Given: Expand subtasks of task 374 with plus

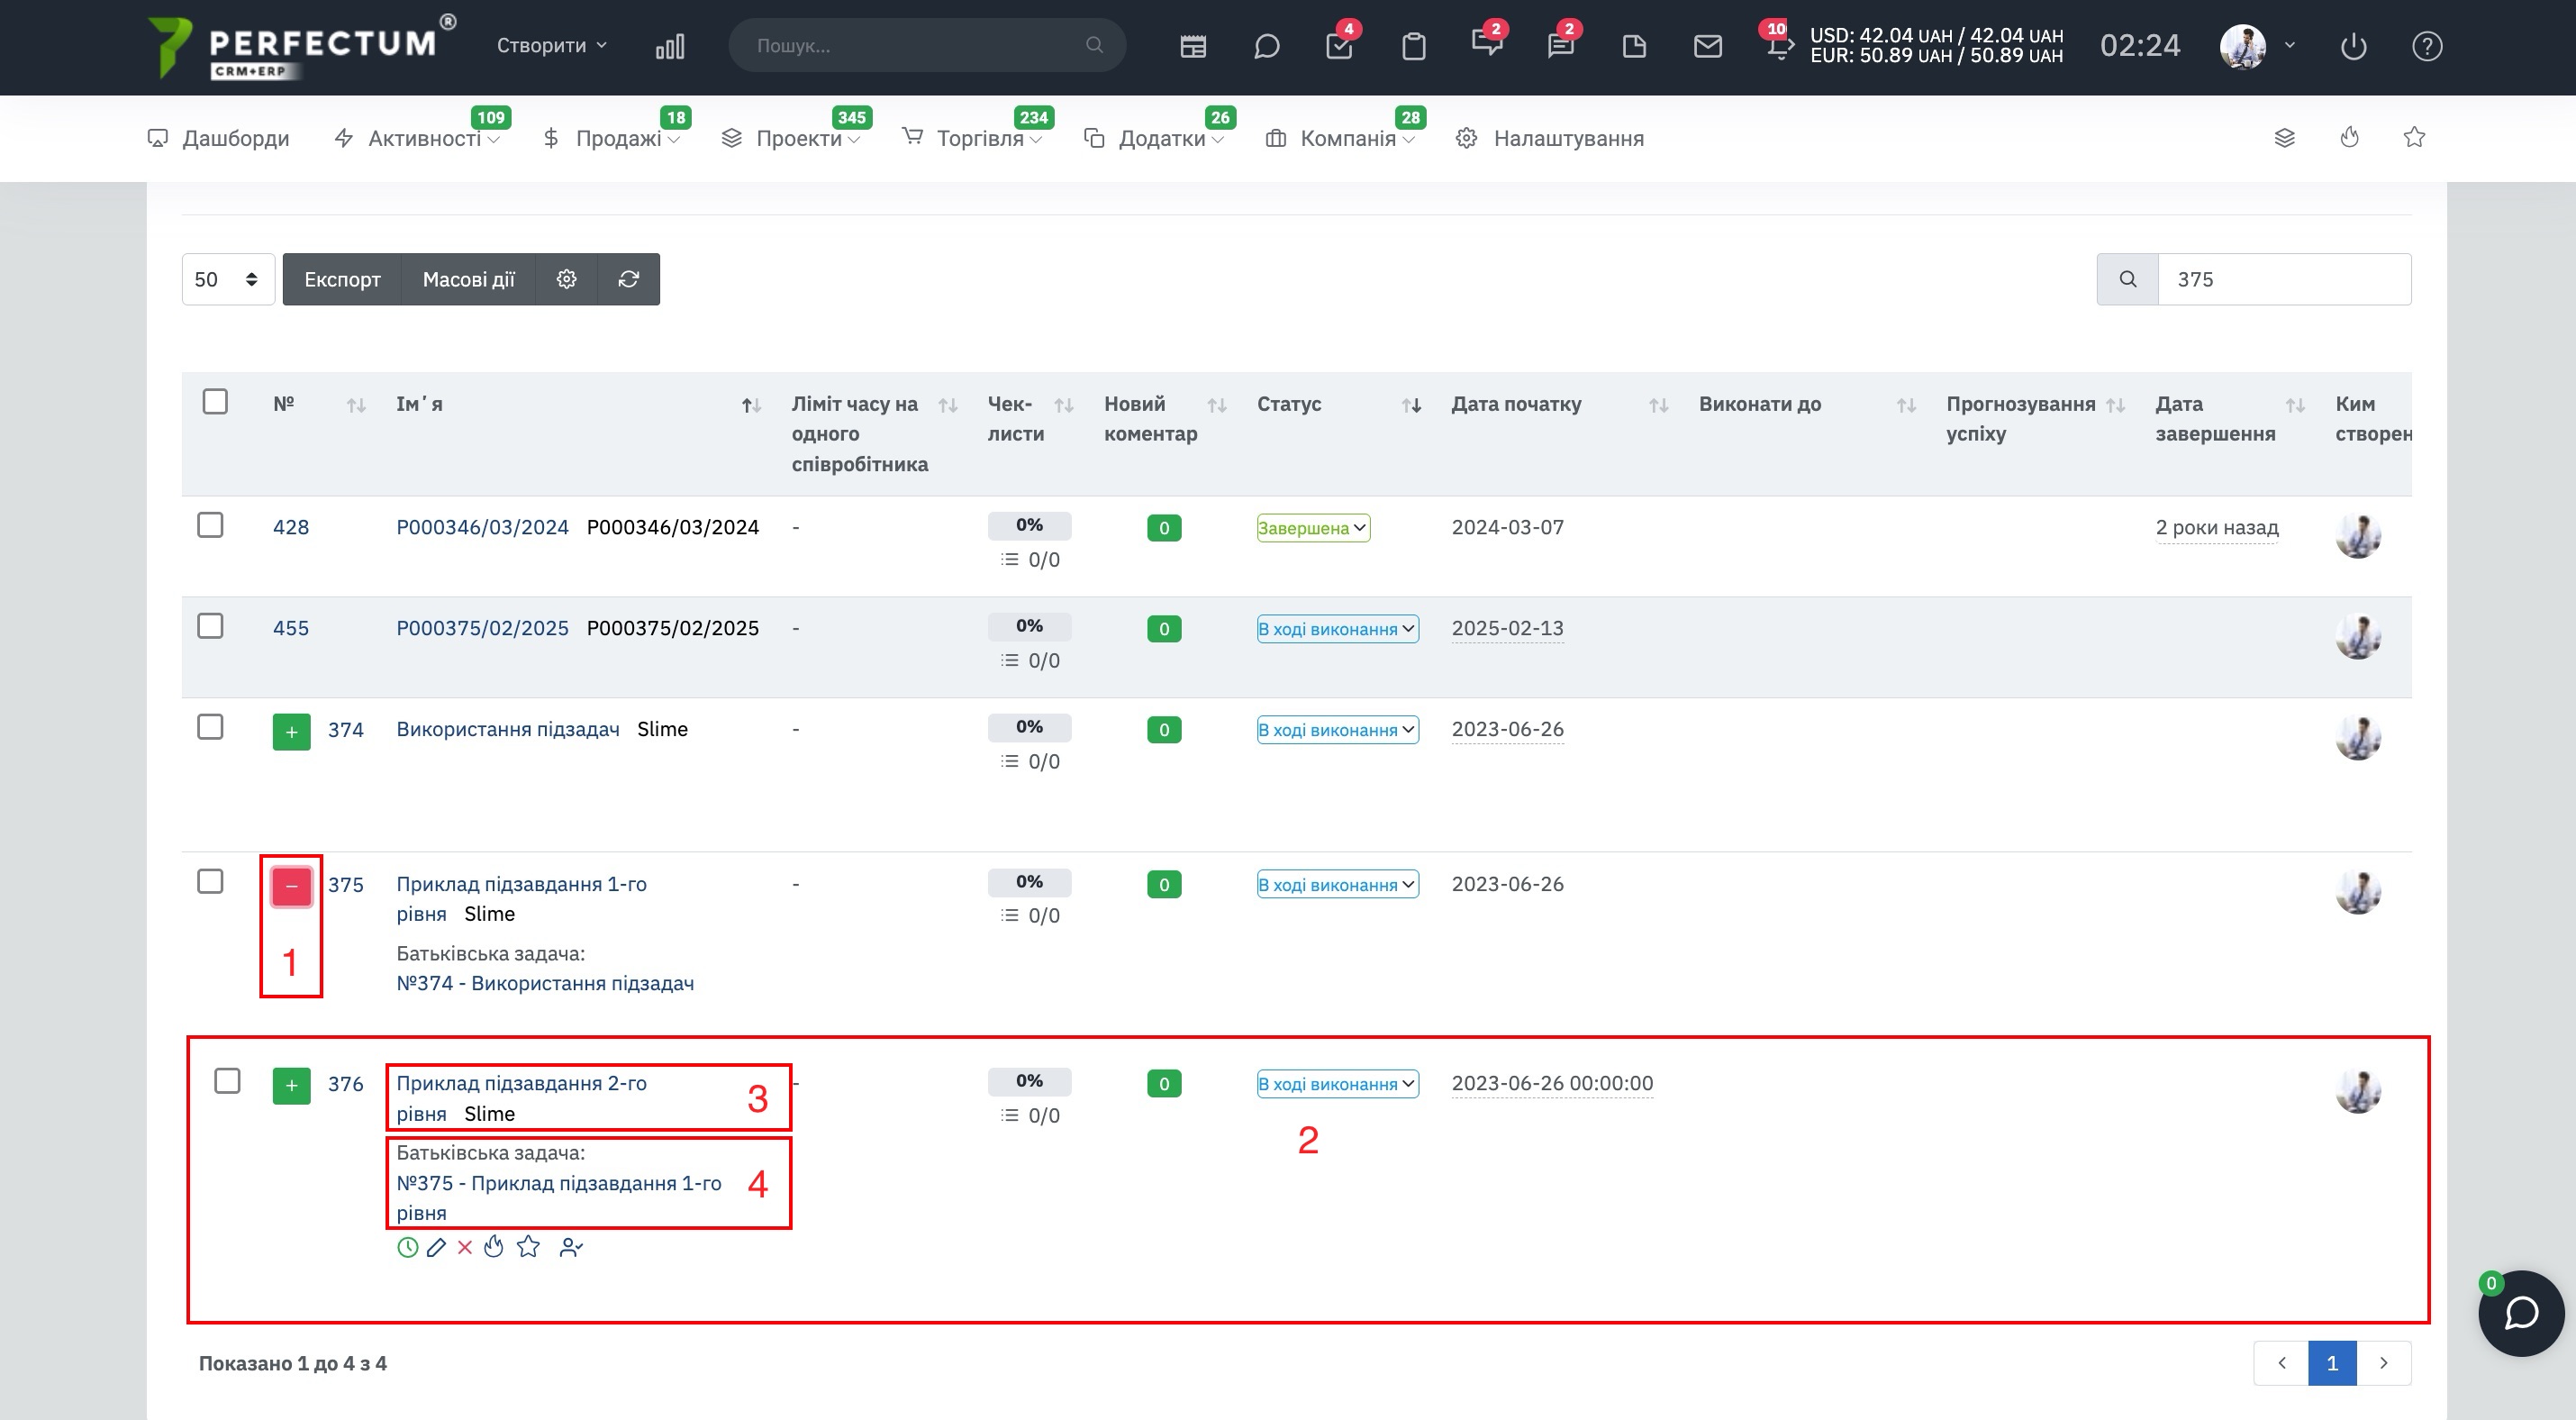Looking at the screenshot, I should point(291,732).
